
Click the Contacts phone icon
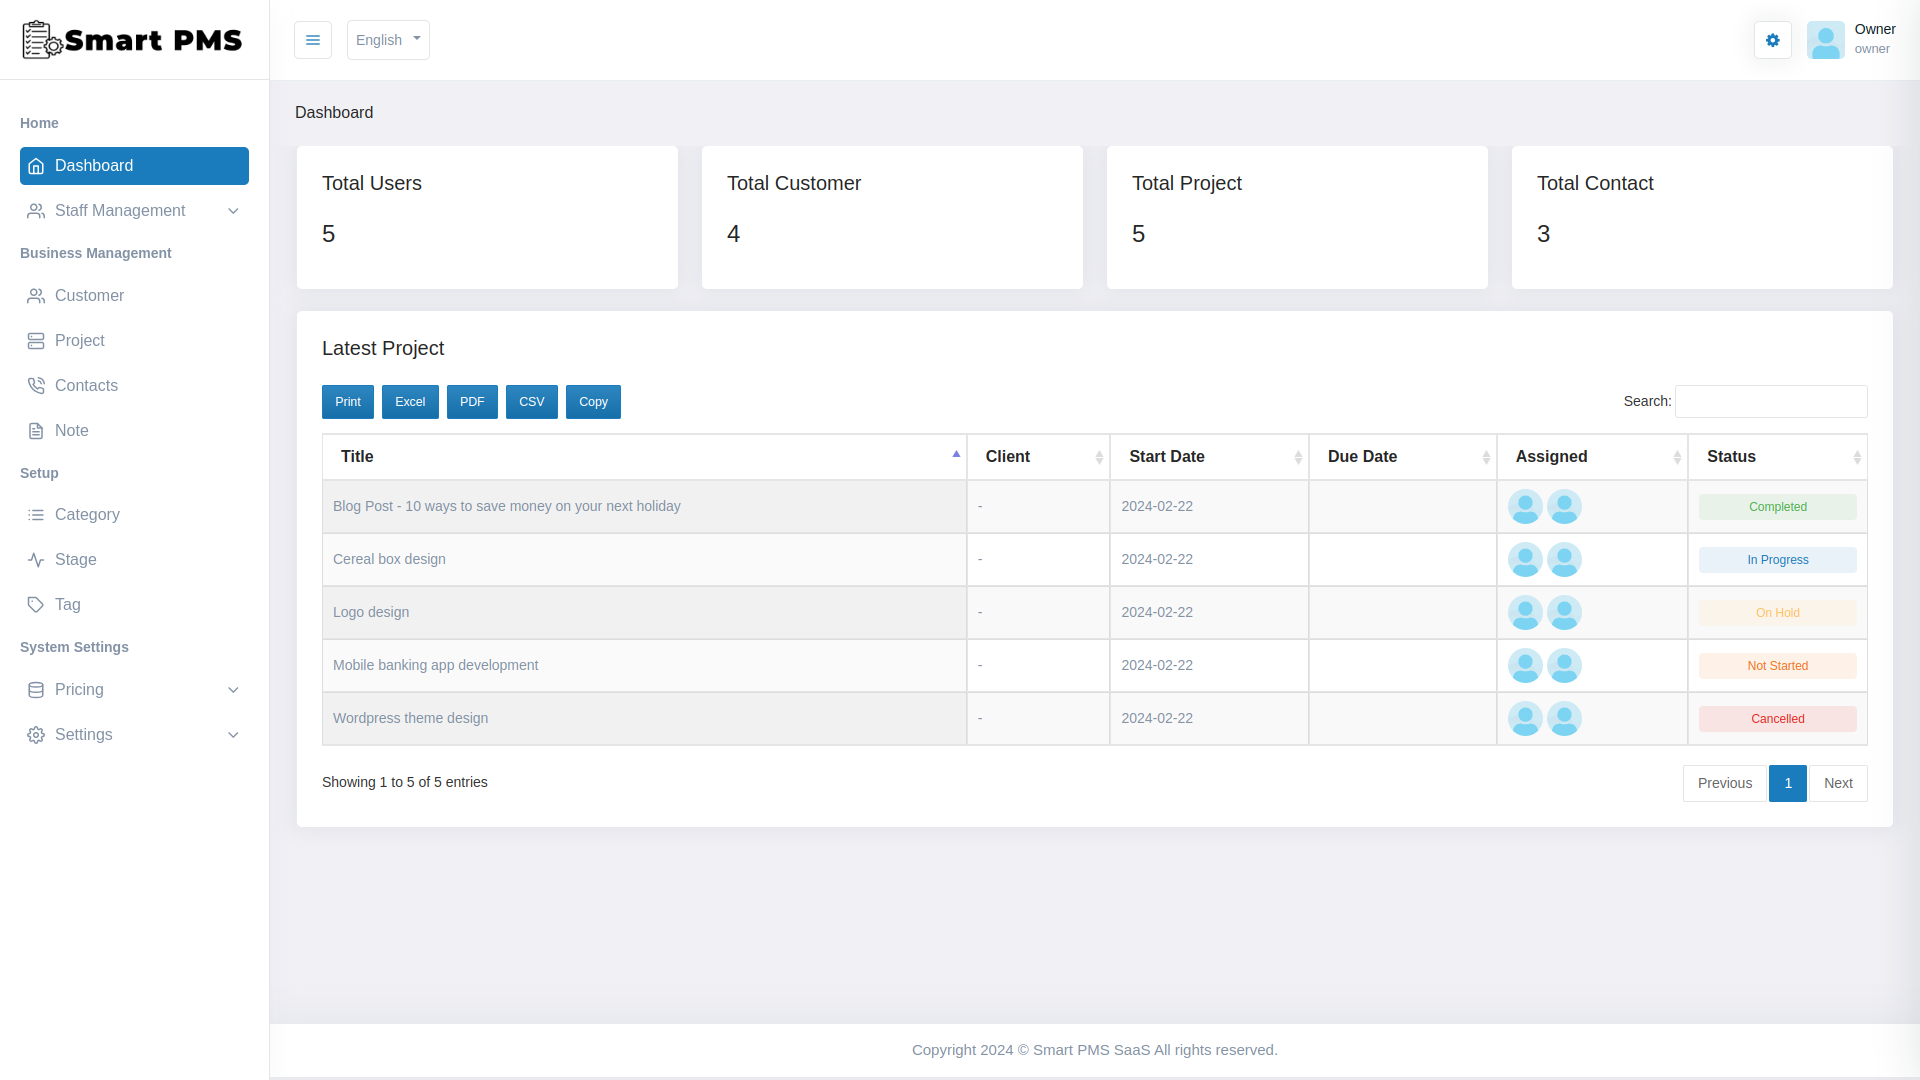(36, 385)
